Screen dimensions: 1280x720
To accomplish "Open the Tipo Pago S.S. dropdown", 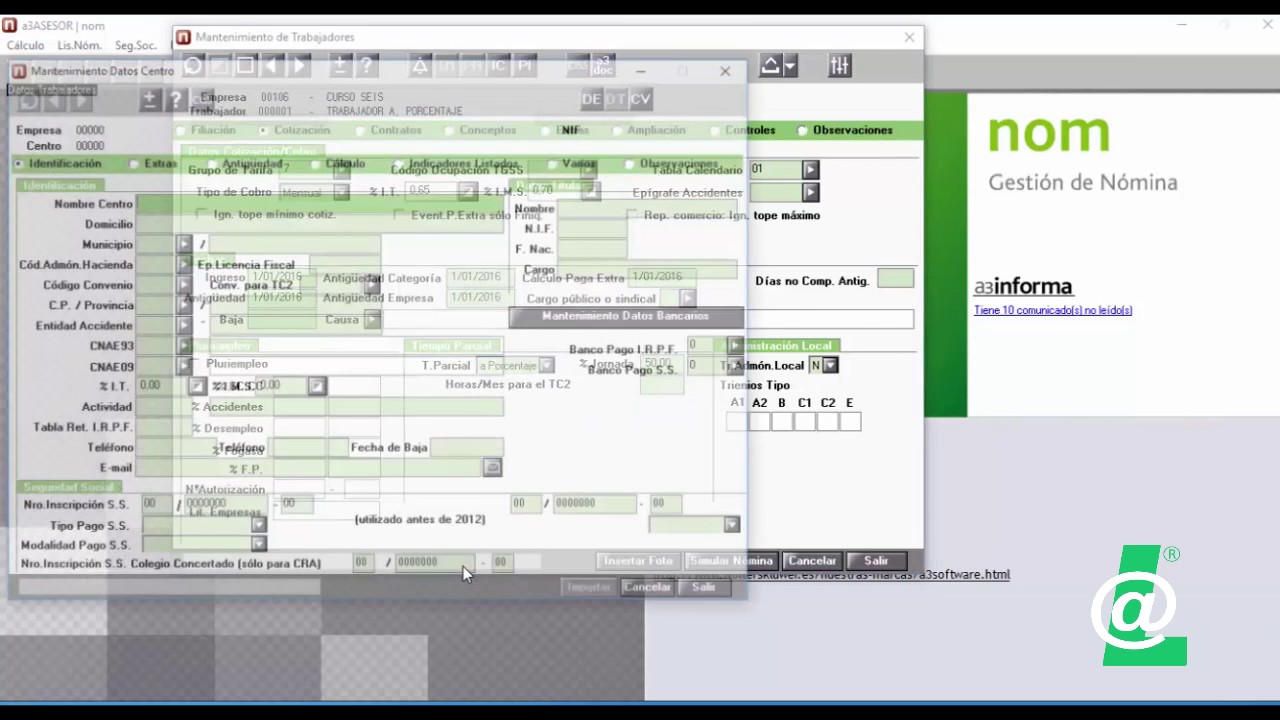I will click(x=258, y=525).
